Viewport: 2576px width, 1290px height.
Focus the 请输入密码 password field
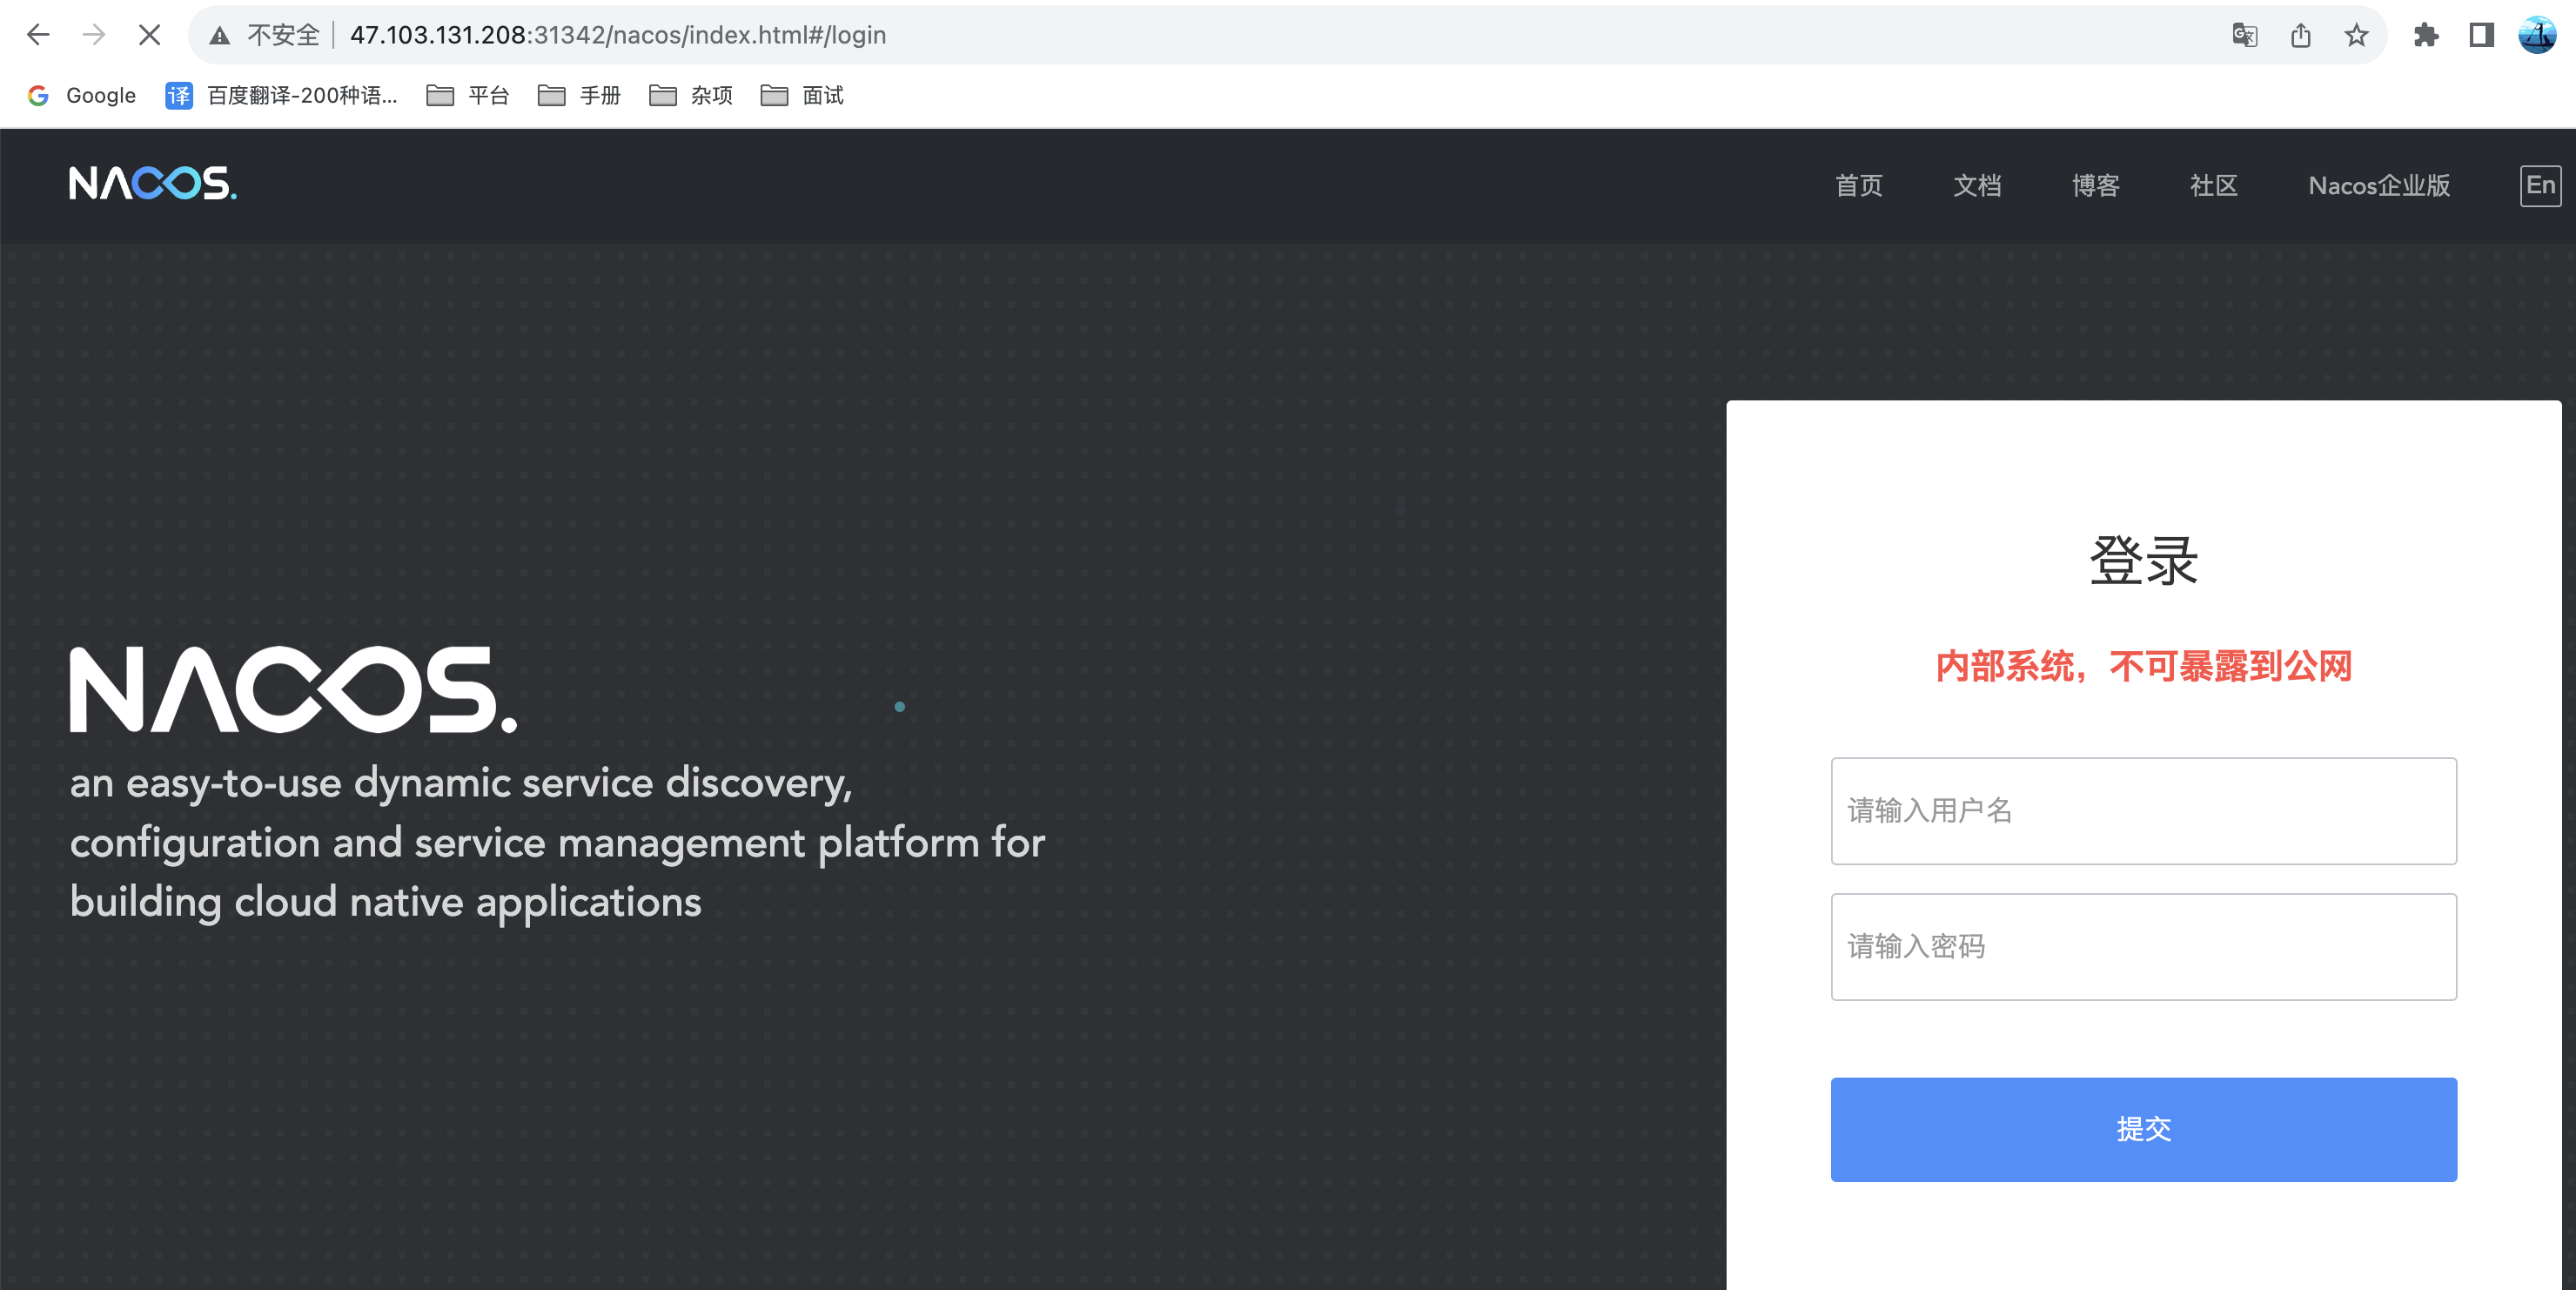point(2143,947)
